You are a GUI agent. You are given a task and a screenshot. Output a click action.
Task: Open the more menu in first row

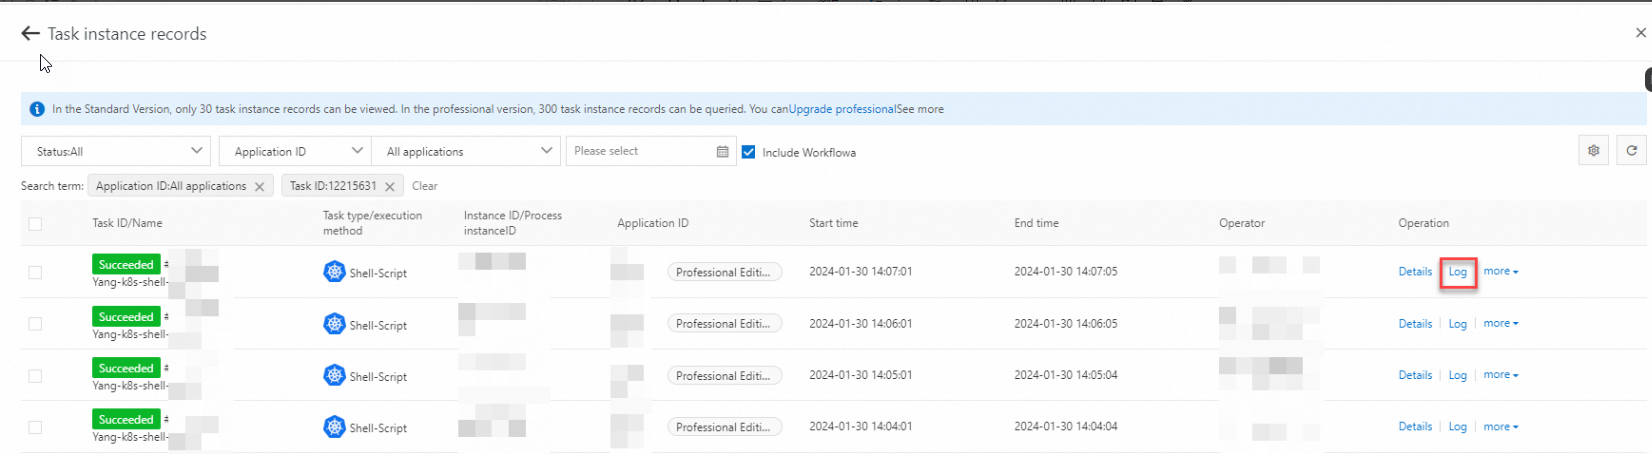click(1500, 271)
